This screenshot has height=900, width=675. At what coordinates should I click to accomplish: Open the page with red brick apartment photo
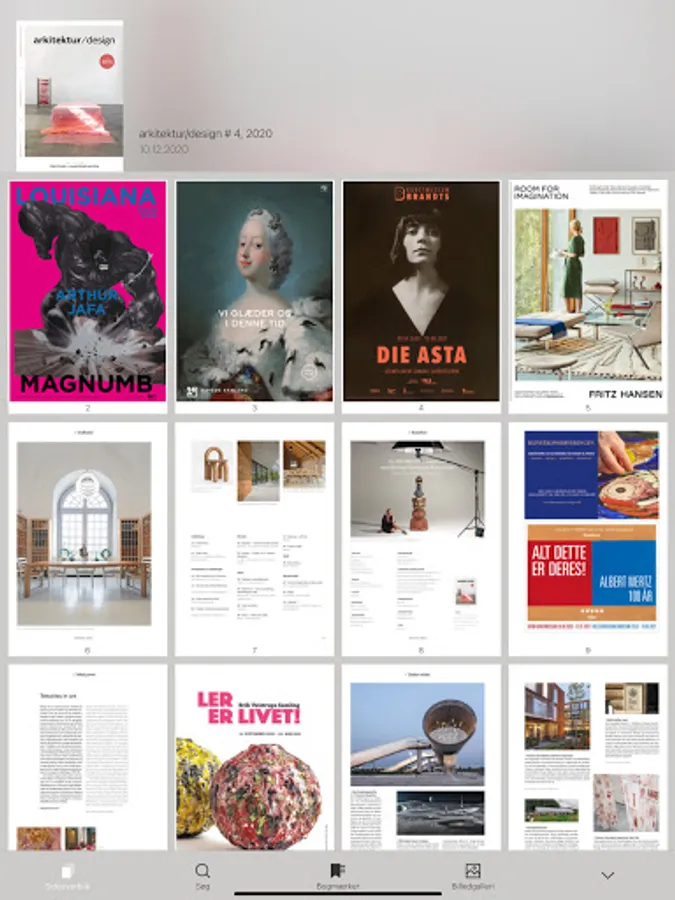click(x=588, y=758)
